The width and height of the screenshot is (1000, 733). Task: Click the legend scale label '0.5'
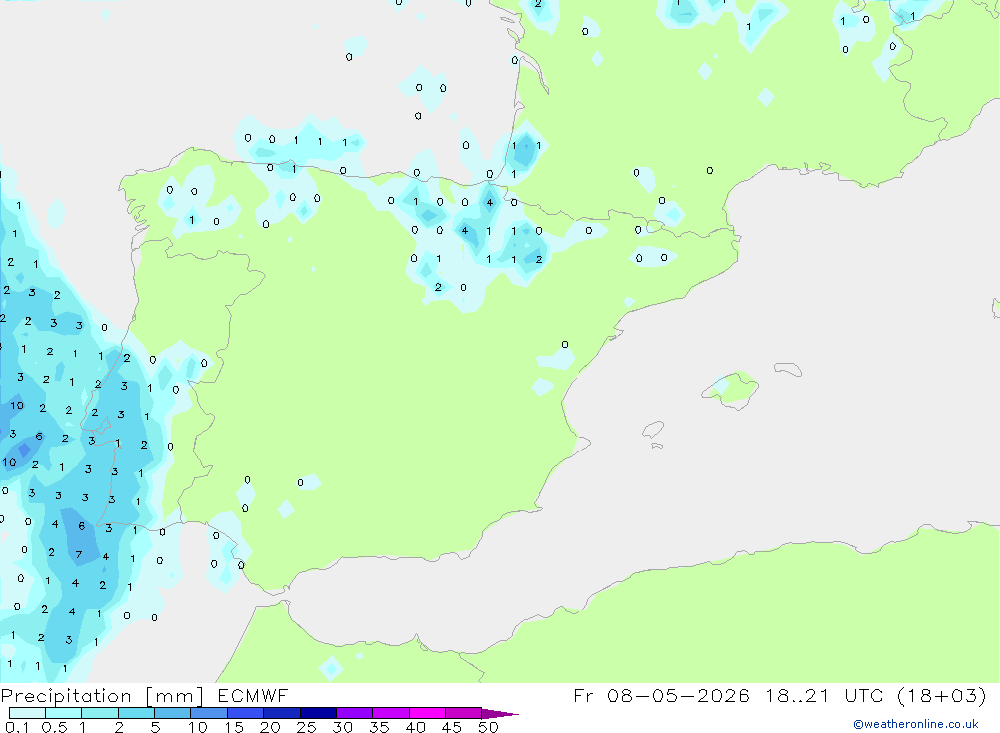pyautogui.click(x=54, y=727)
